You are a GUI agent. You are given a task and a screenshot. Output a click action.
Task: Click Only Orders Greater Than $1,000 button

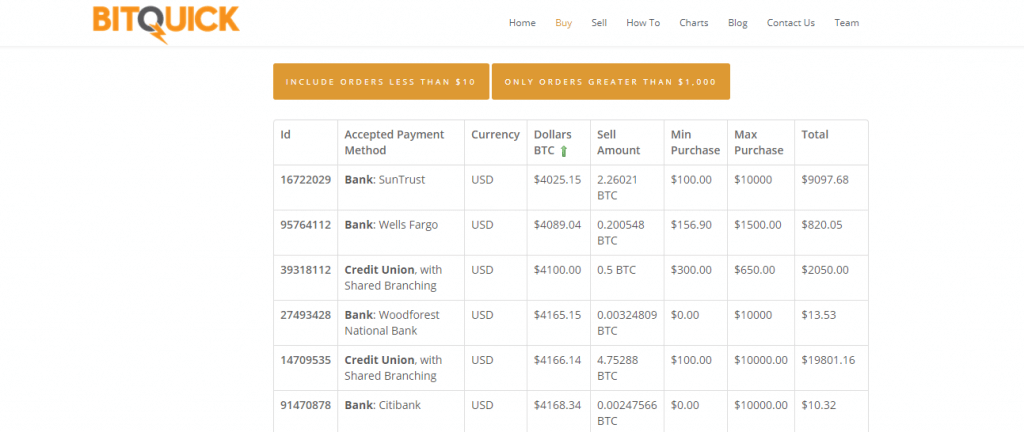[x=611, y=82]
